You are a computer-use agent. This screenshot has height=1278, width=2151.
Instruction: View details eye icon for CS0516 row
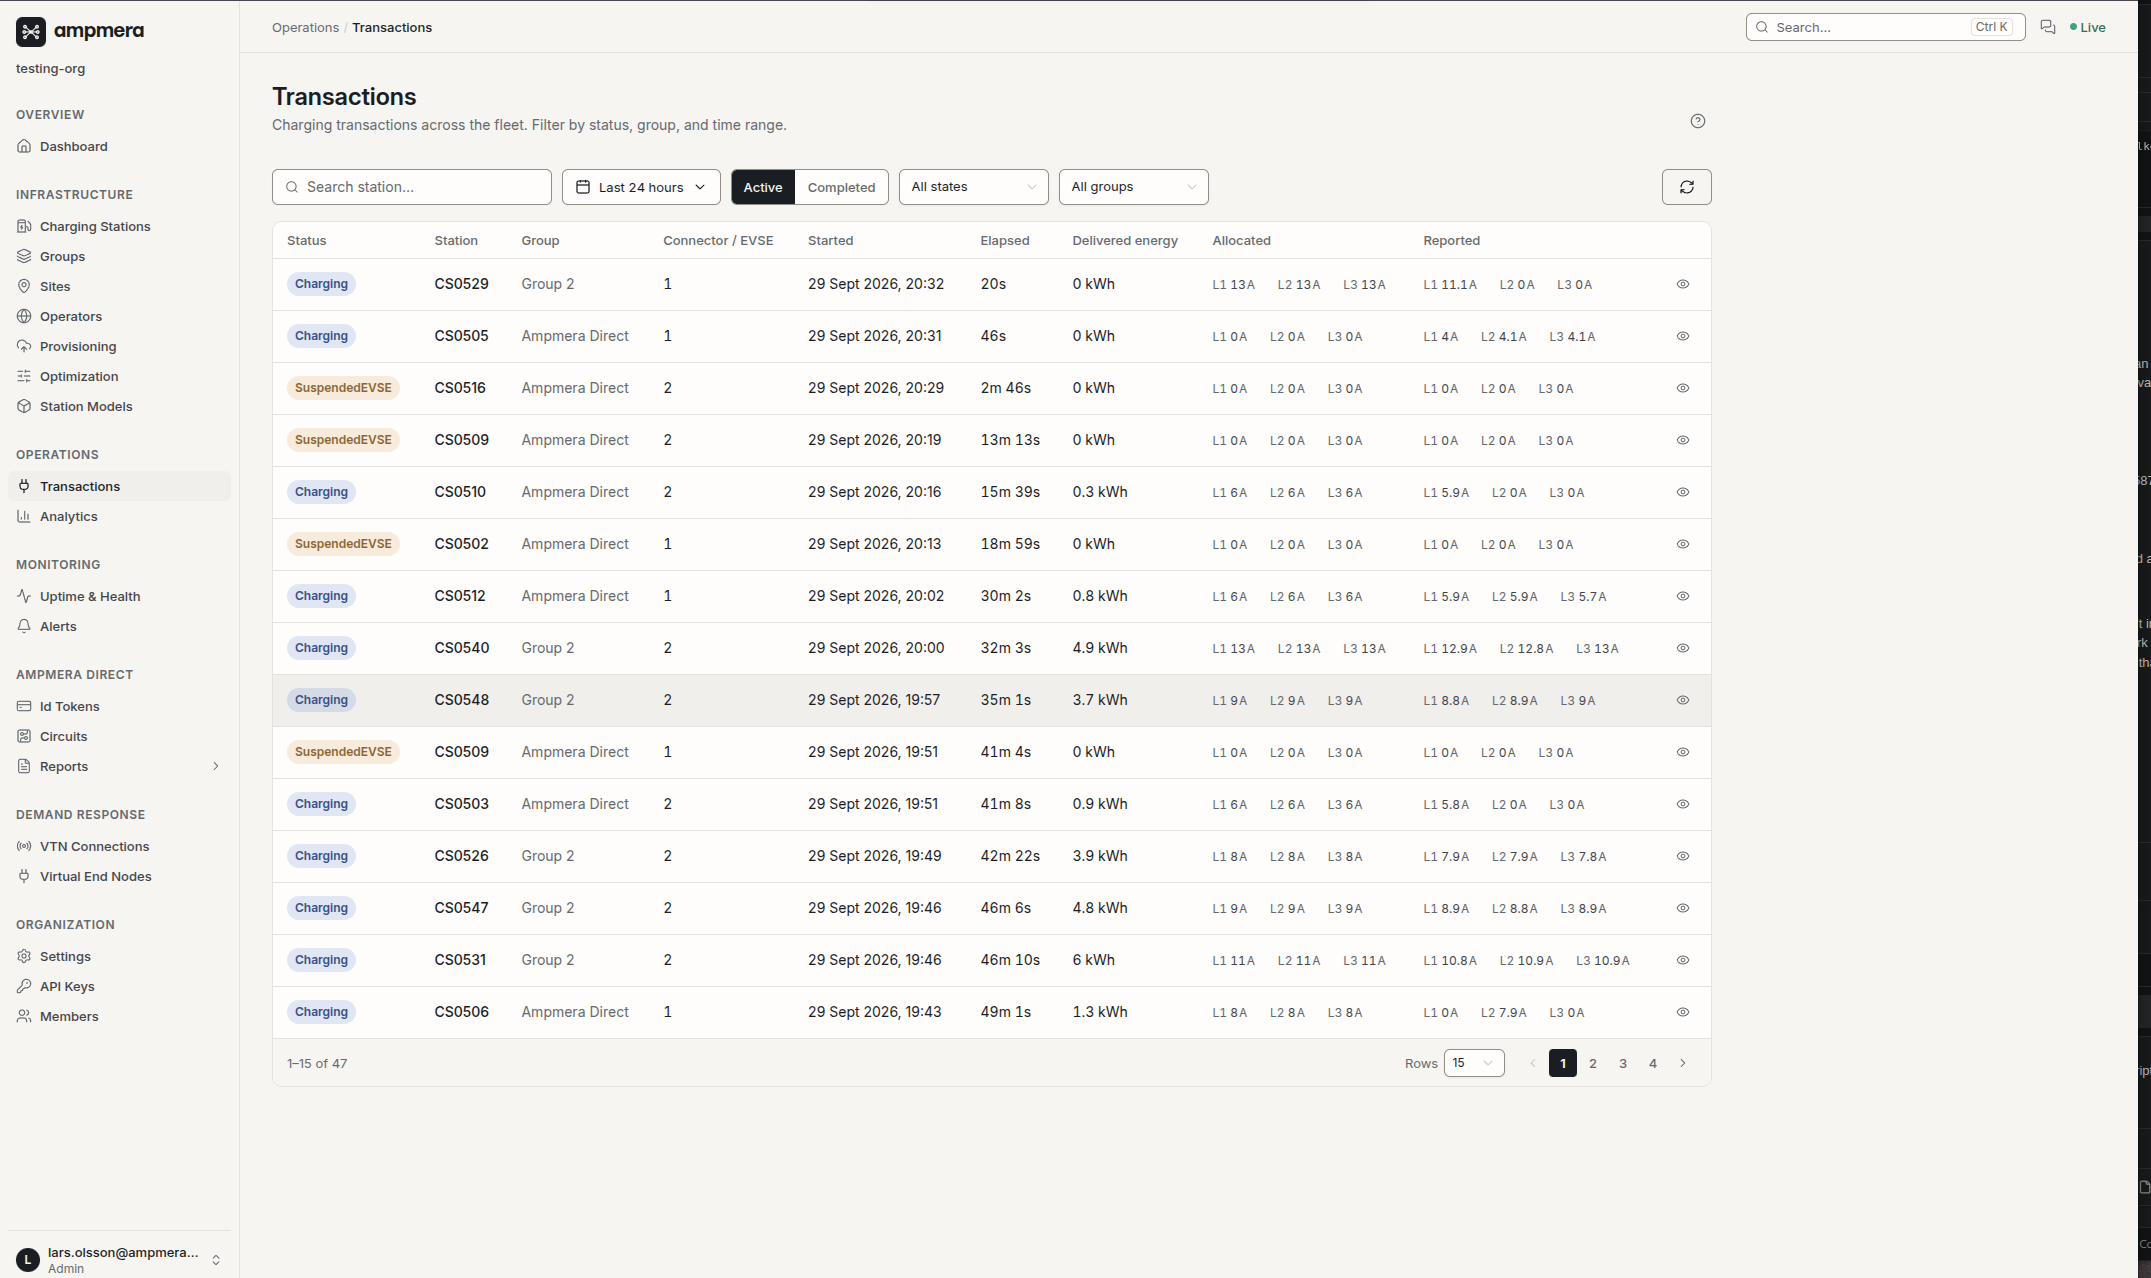[1683, 388]
